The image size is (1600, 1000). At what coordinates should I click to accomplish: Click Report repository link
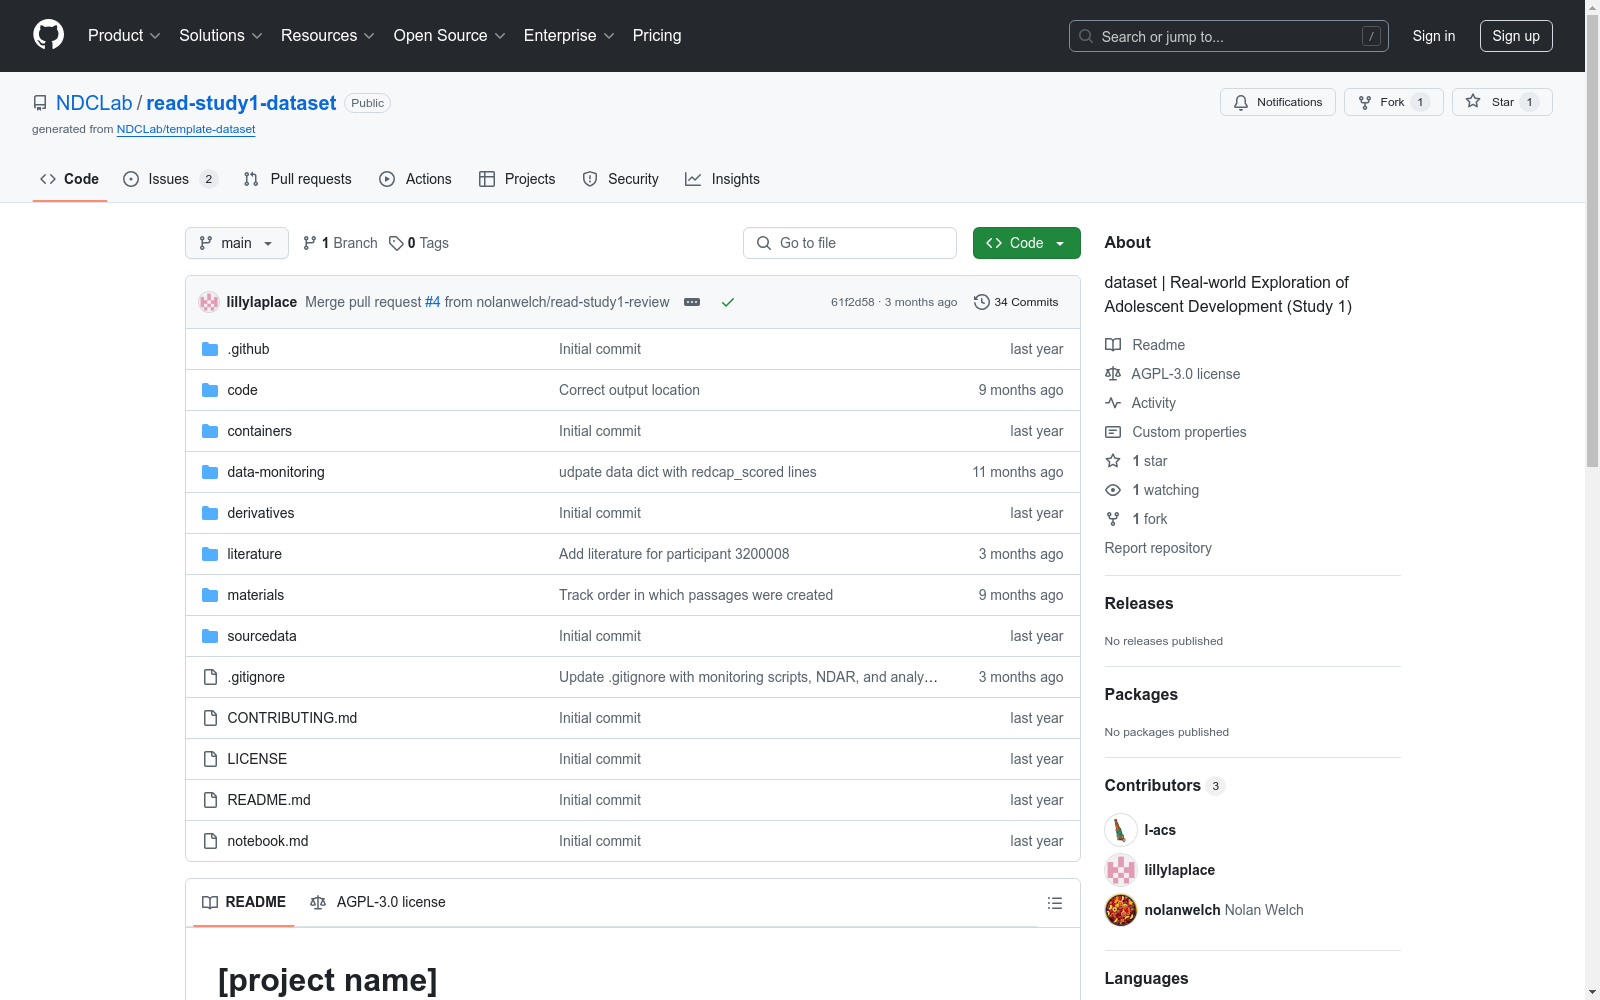(x=1158, y=548)
